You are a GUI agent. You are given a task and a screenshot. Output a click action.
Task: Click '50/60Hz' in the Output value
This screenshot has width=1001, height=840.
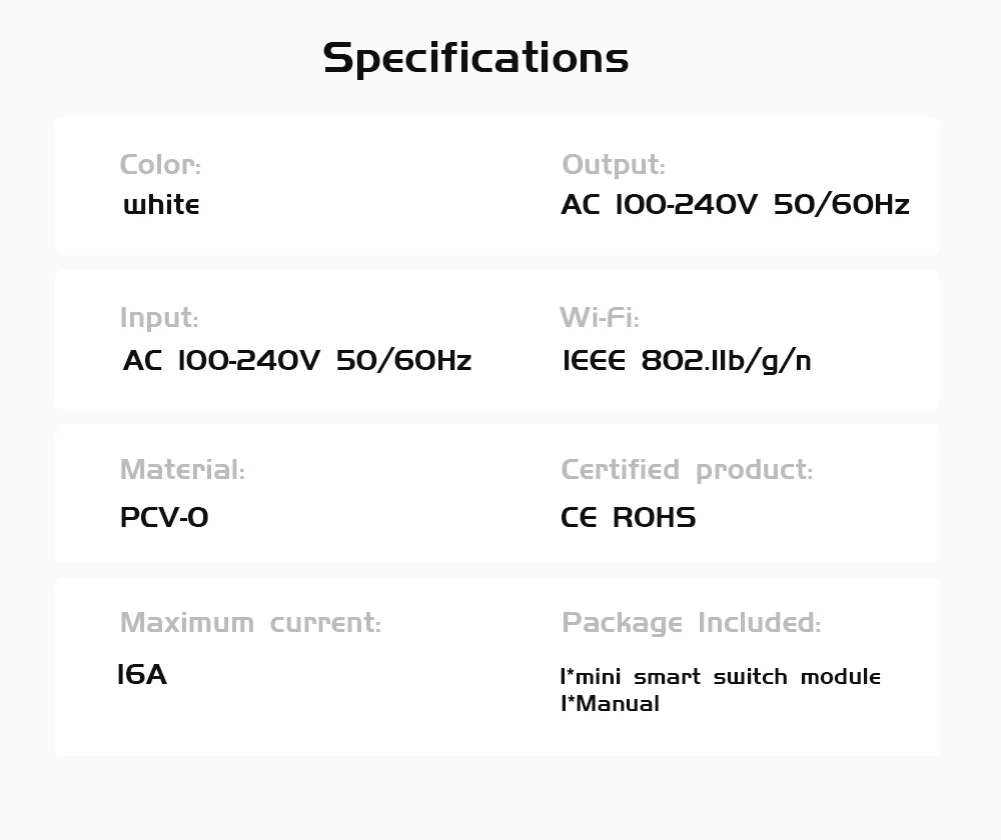[841, 205]
